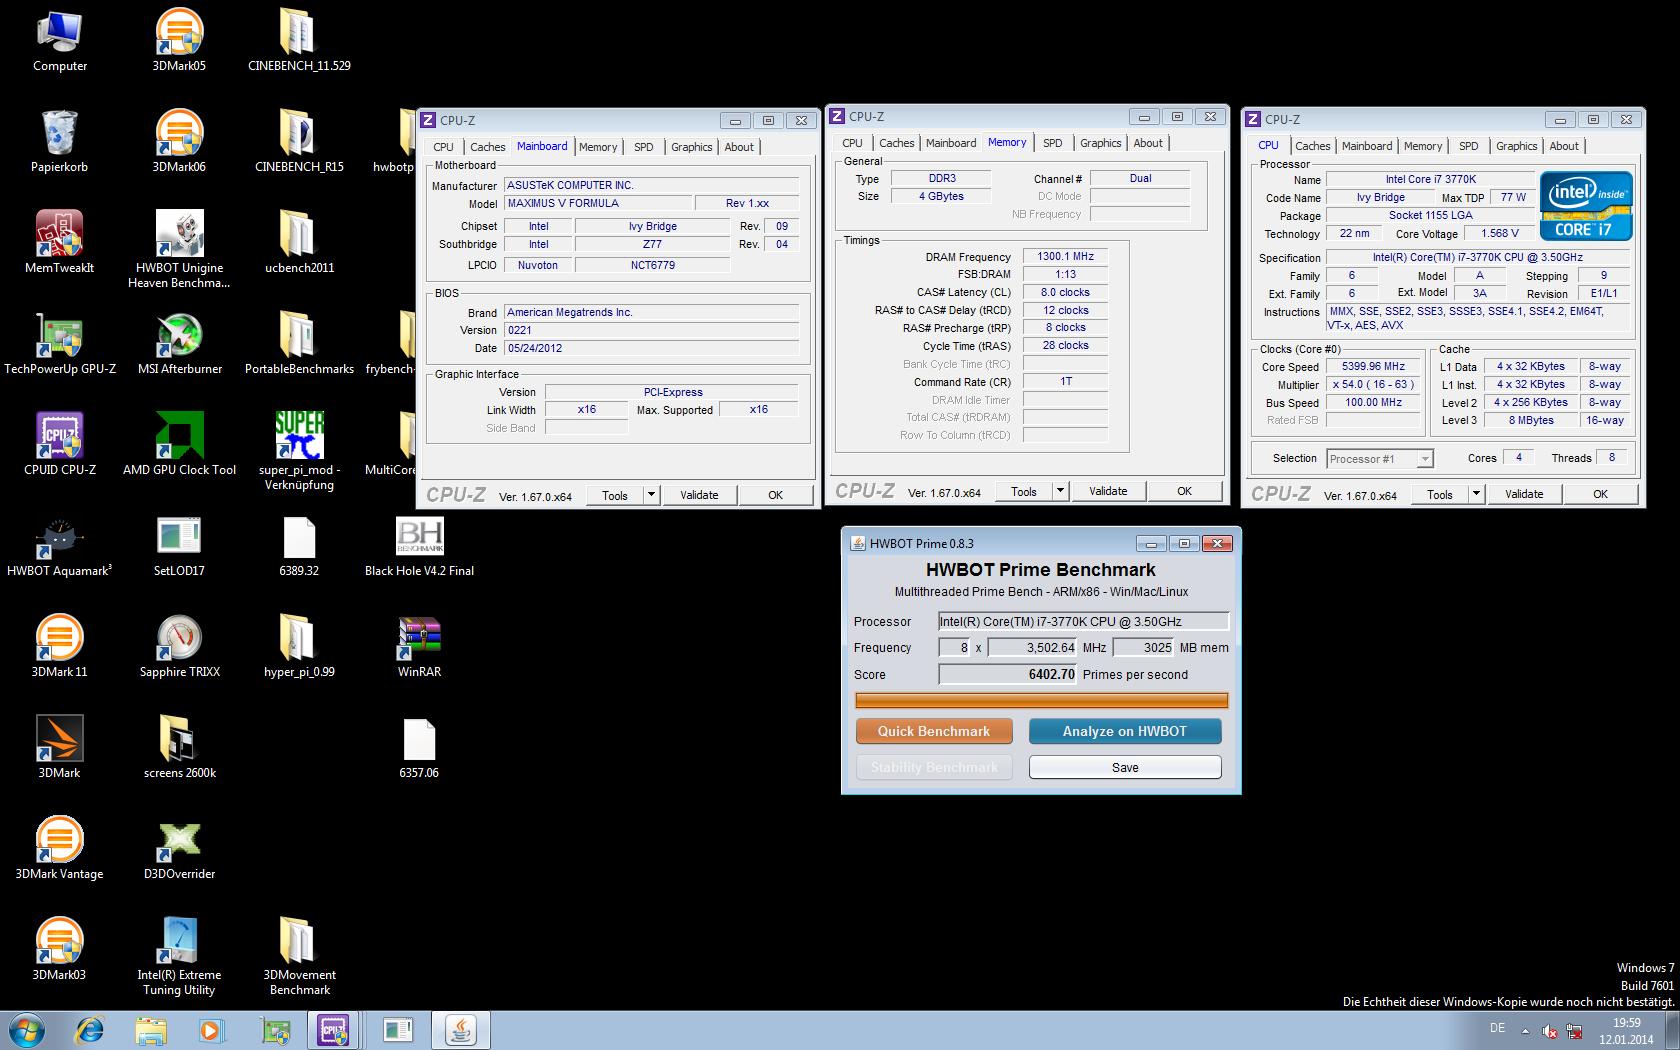1680x1050 pixels.
Task: Click the Score field showing 6402.70
Action: [x=1008, y=674]
